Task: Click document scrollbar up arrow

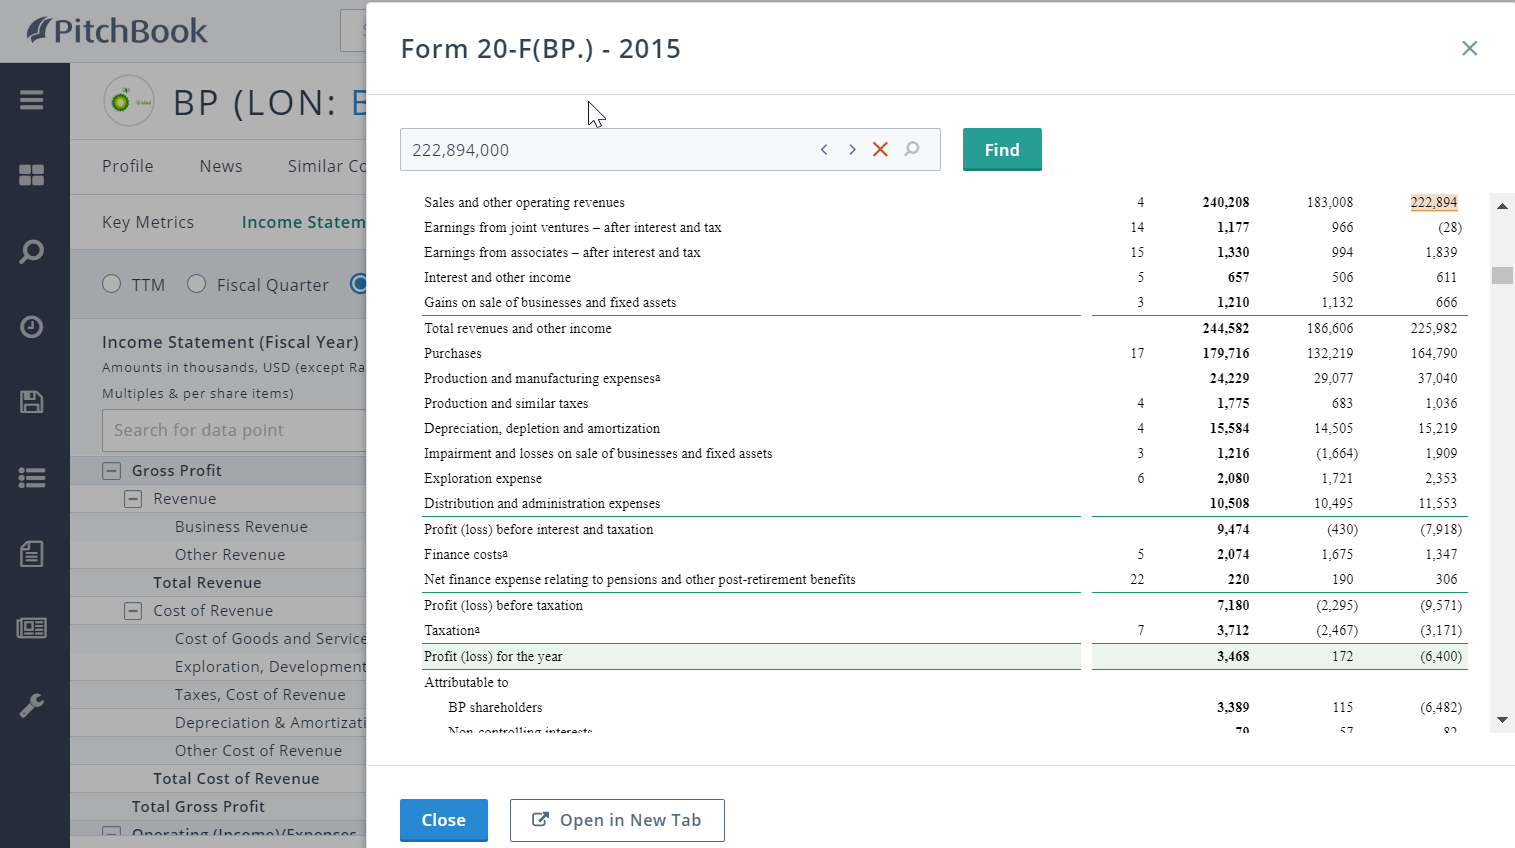Action: (x=1502, y=205)
